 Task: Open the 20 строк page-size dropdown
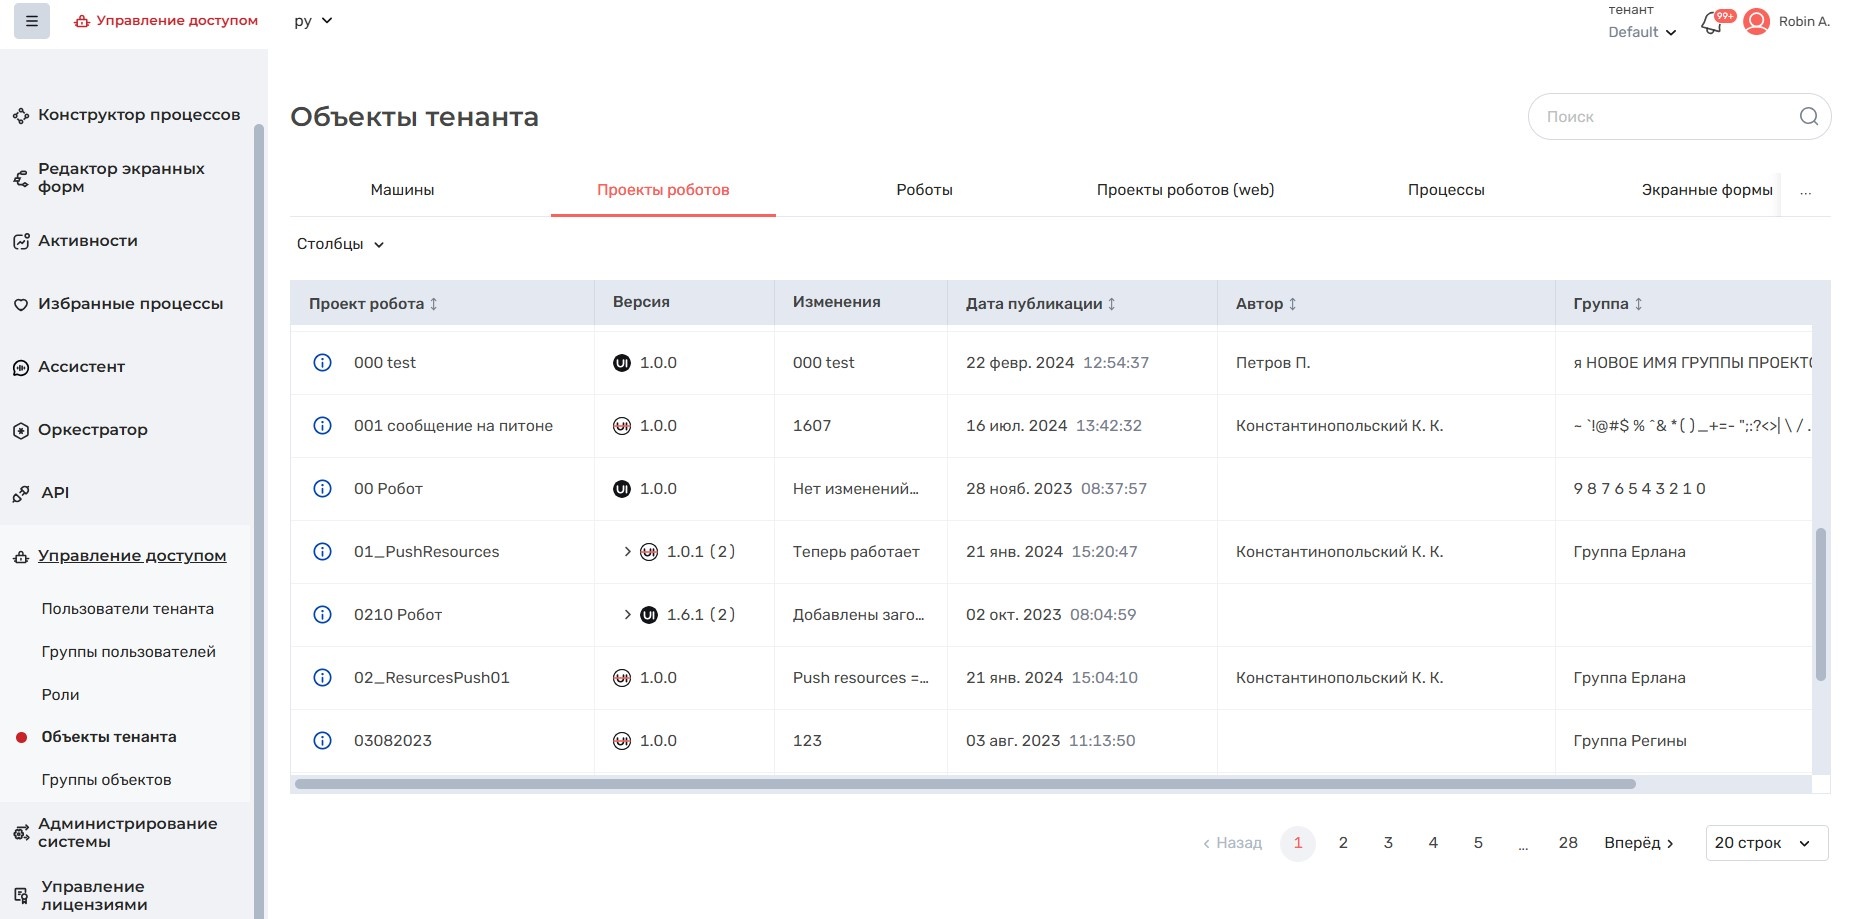pyautogui.click(x=1766, y=843)
